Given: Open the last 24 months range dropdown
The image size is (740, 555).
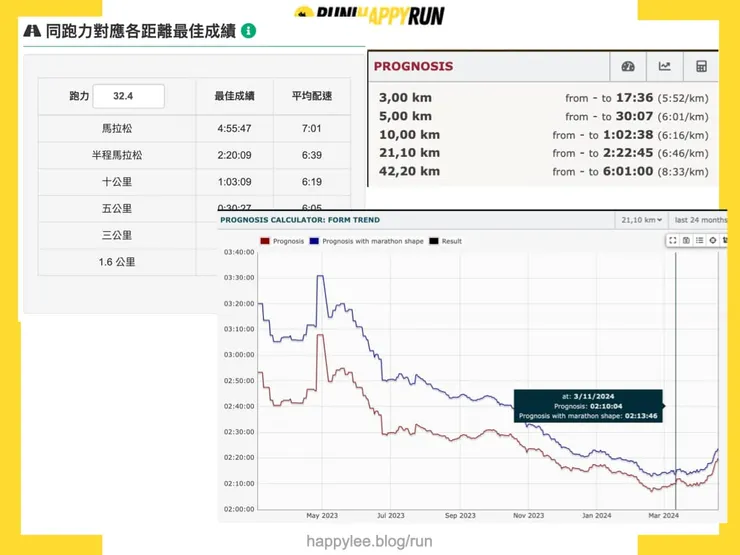Looking at the screenshot, I should [x=700, y=220].
